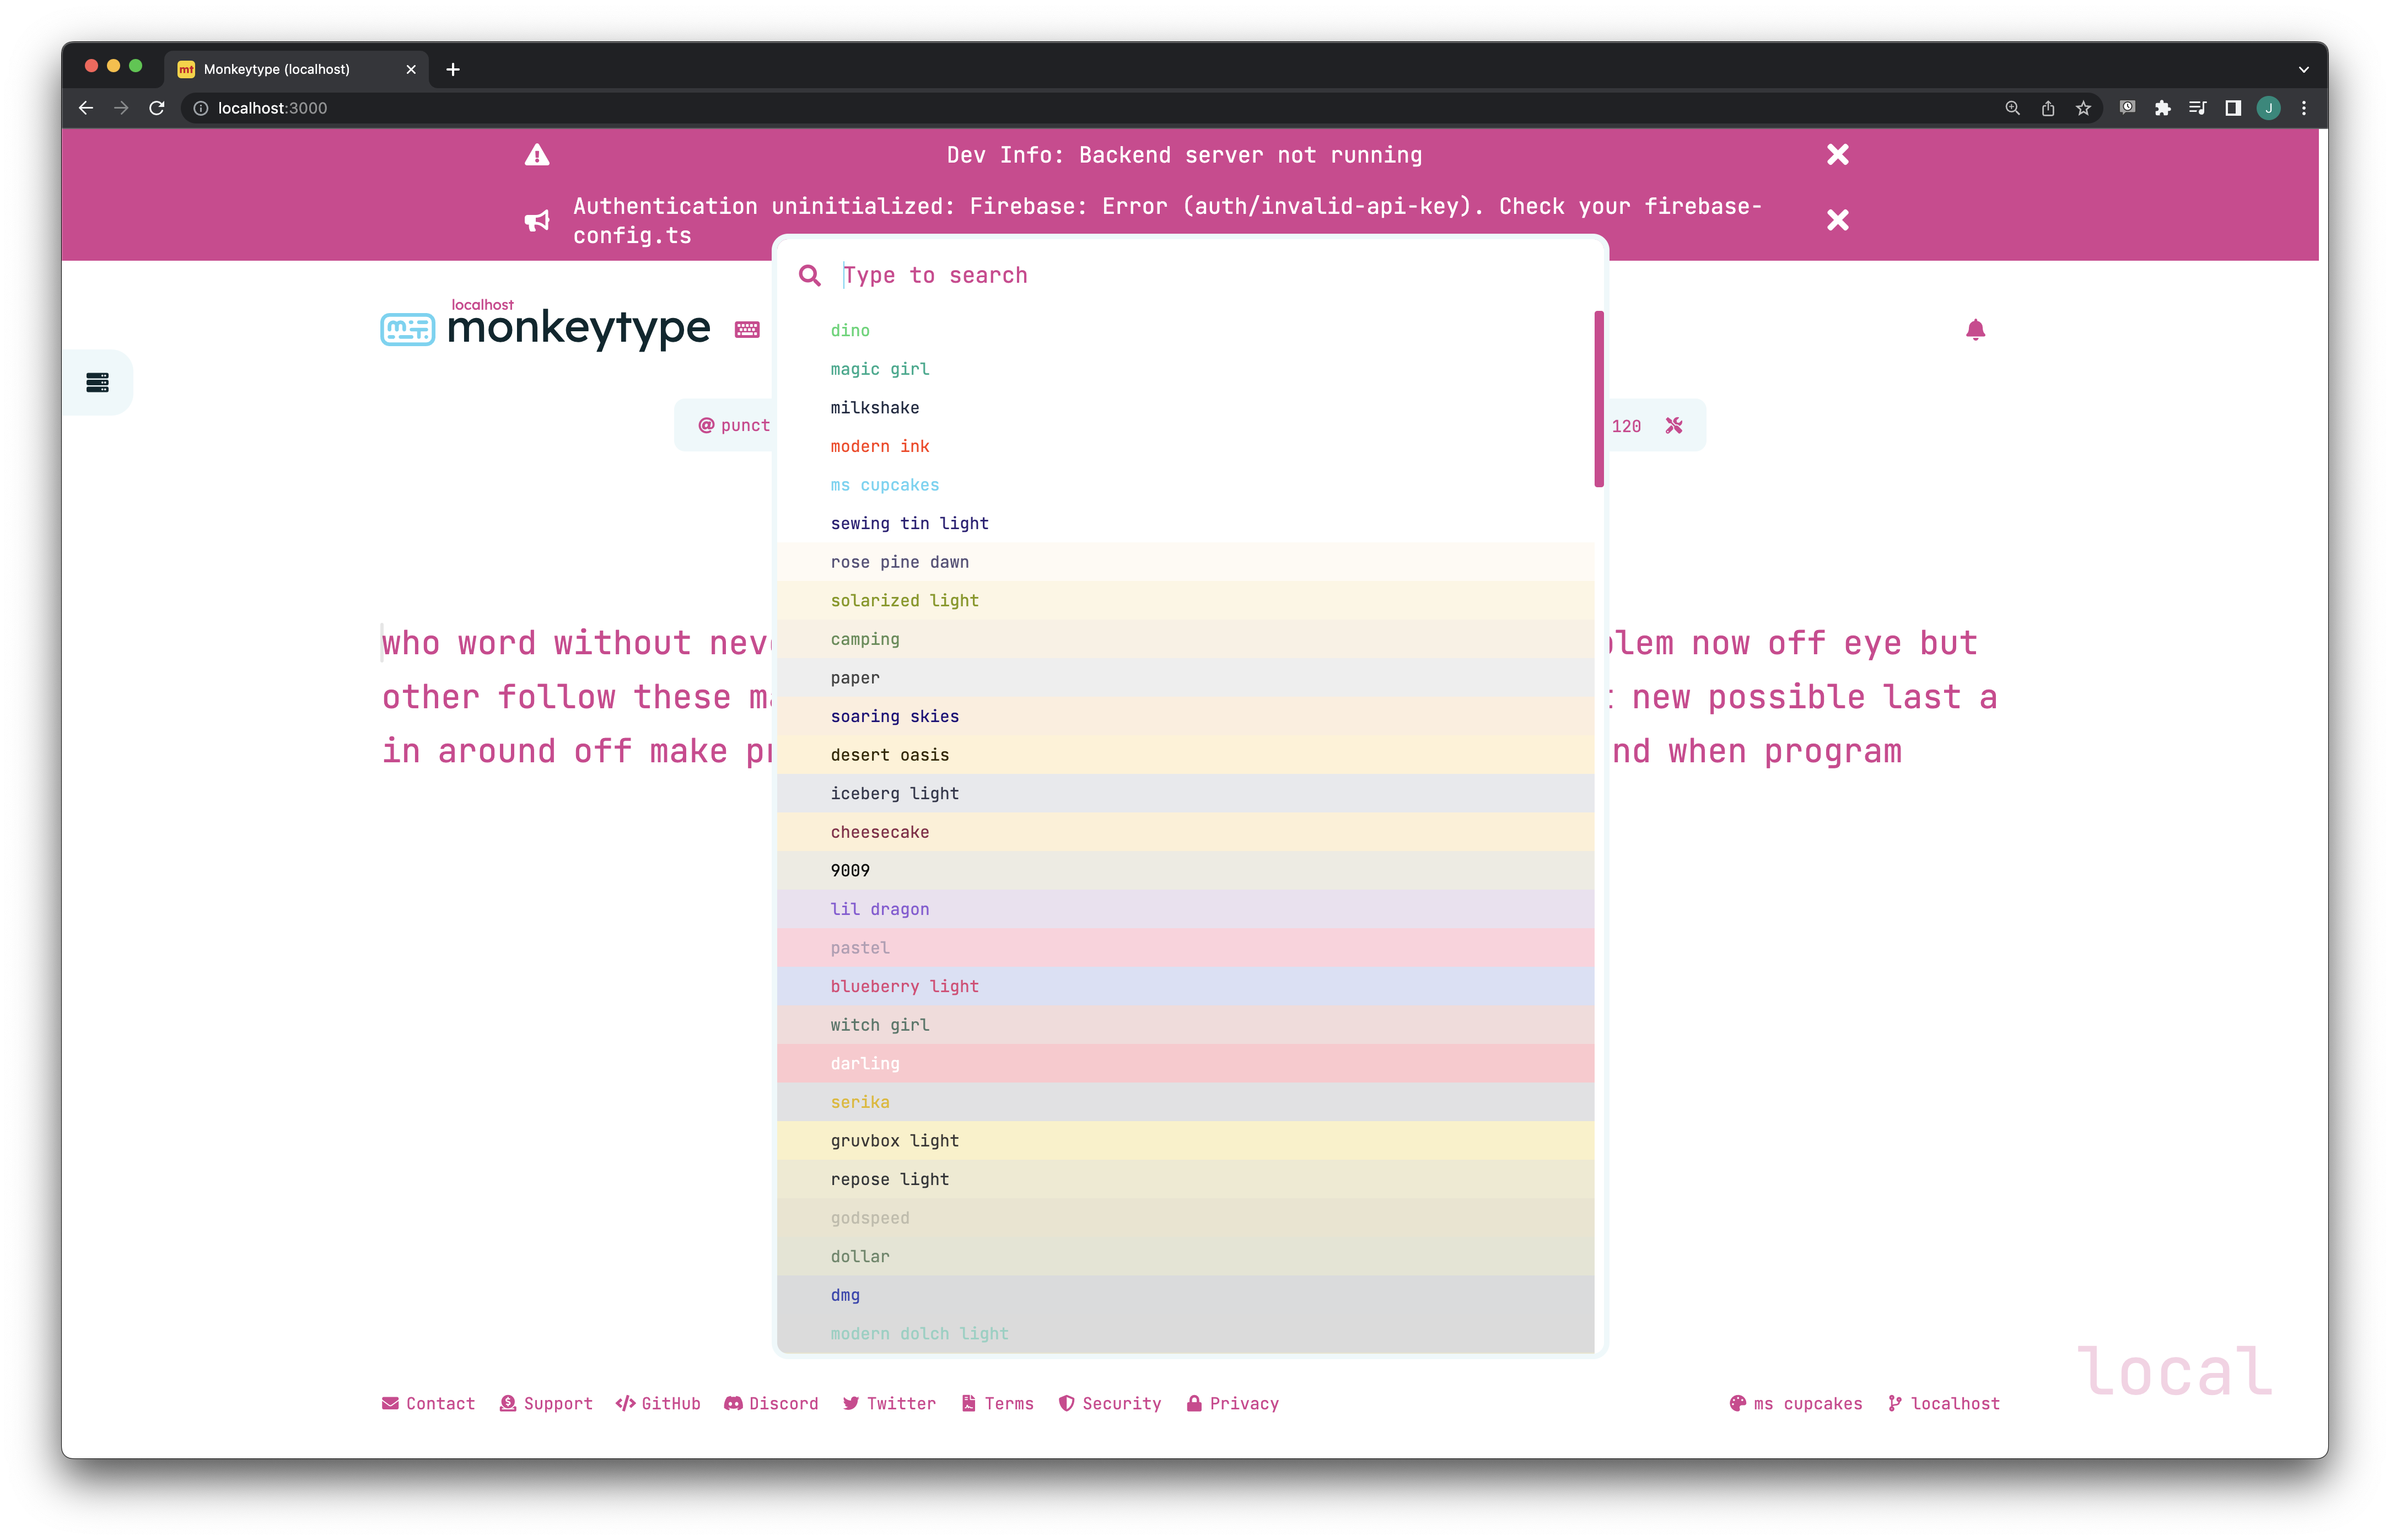This screenshot has width=2390, height=1540.
Task: Click the keyboard icon next to monkeytype
Action: point(747,330)
